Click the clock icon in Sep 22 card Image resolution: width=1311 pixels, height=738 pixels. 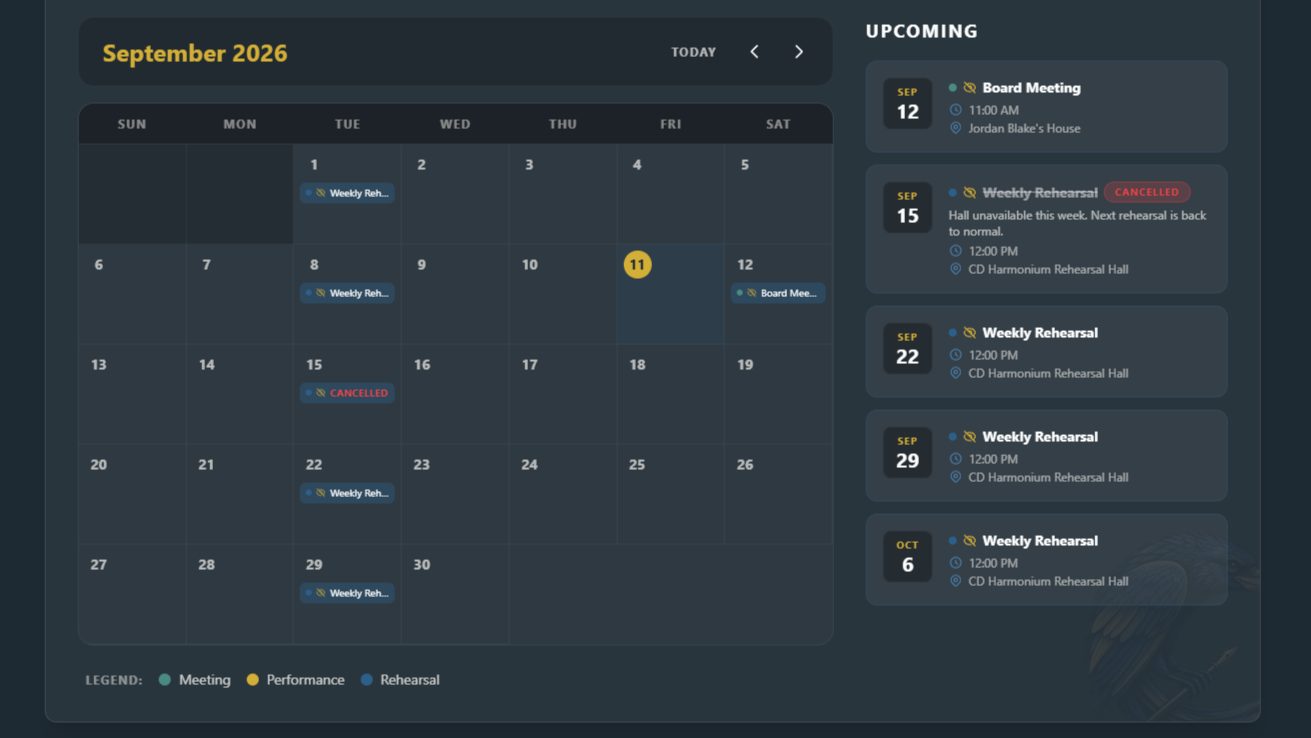coord(955,355)
